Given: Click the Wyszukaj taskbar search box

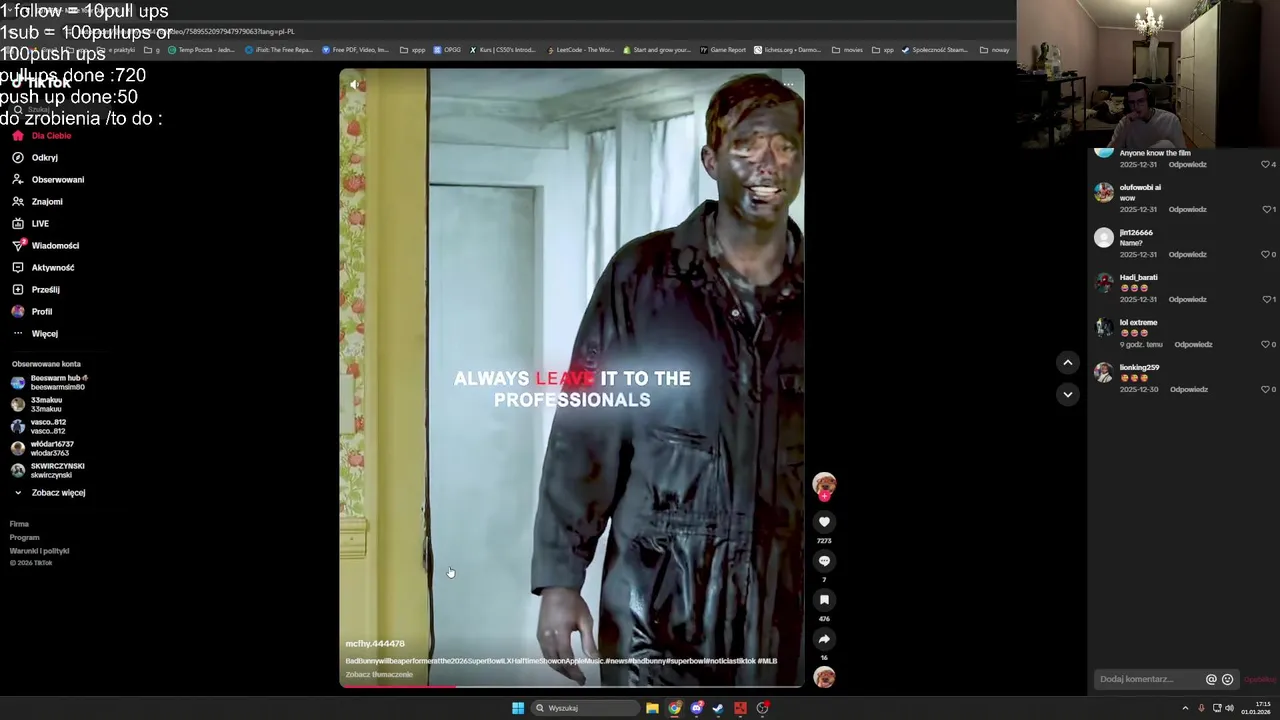Looking at the screenshot, I should (585, 708).
